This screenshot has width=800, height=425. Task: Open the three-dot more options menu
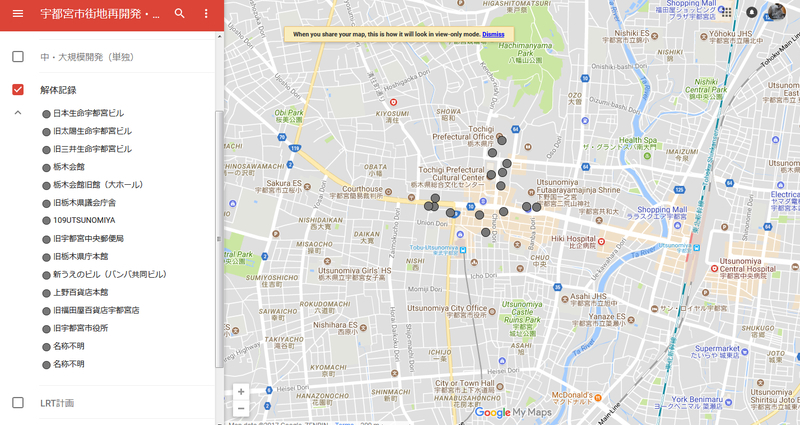206,13
